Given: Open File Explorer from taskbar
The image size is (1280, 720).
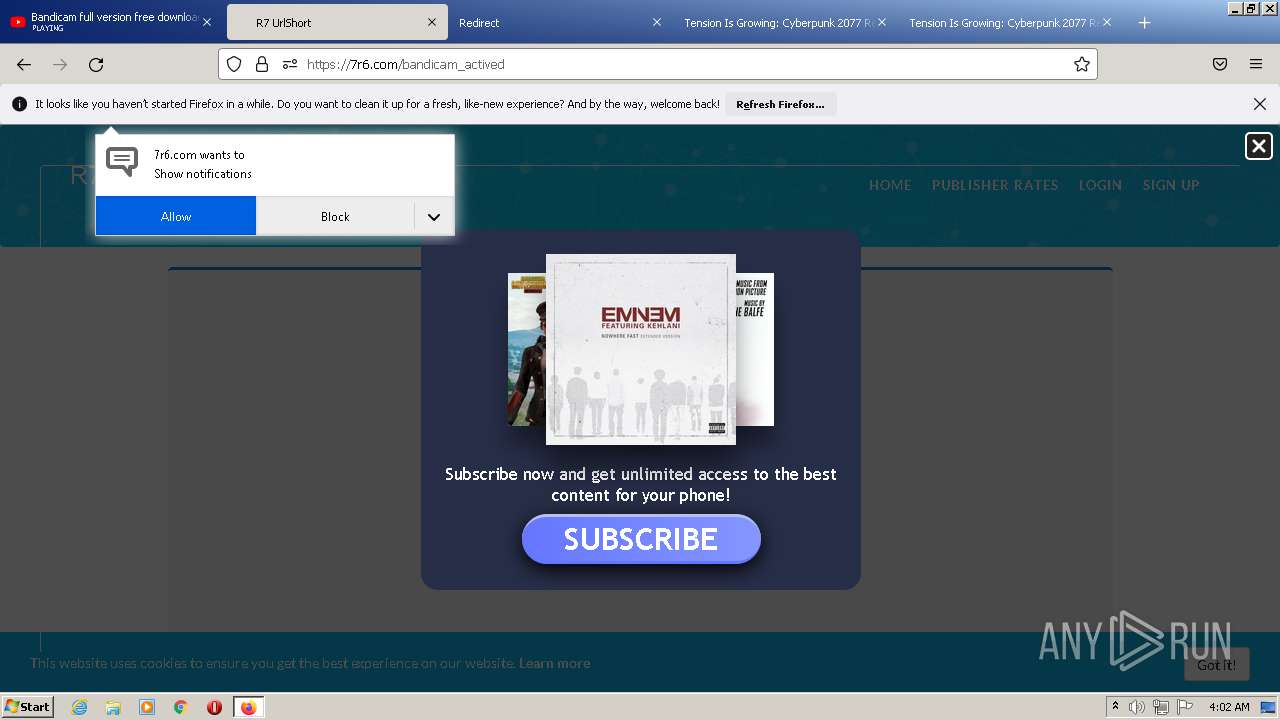Looking at the screenshot, I should point(113,707).
